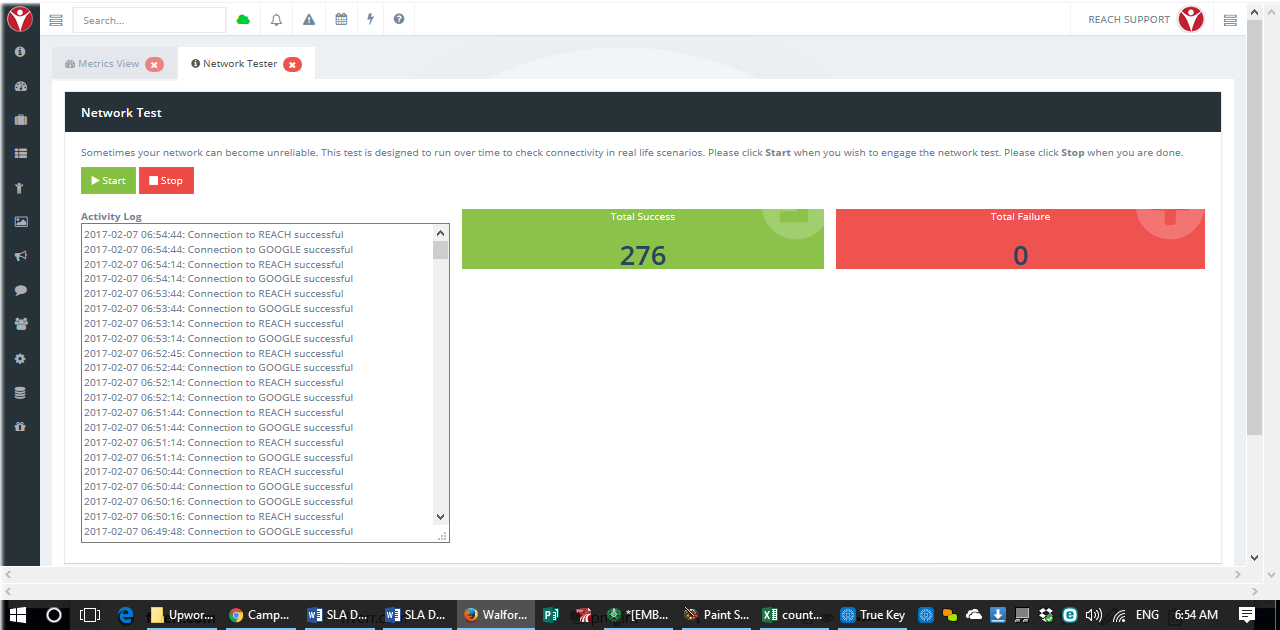Switch to the Chrome 'Camp...' taskbar window

click(258, 615)
